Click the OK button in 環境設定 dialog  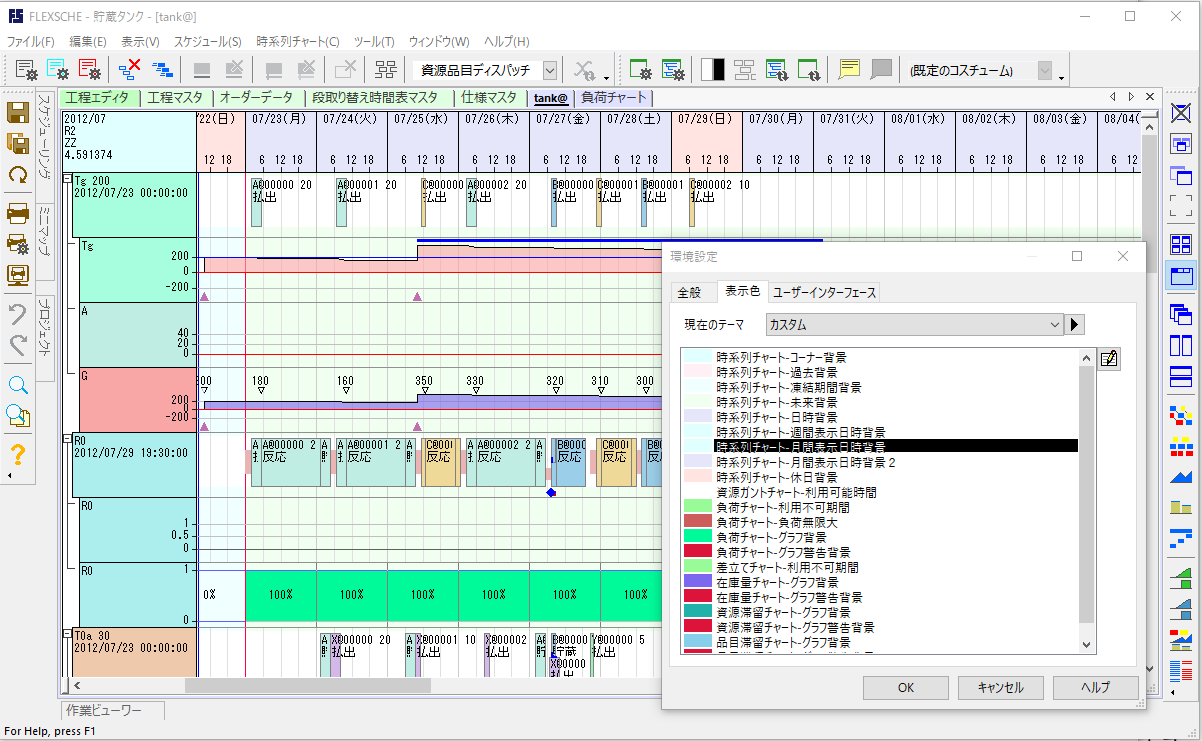[x=905, y=687]
